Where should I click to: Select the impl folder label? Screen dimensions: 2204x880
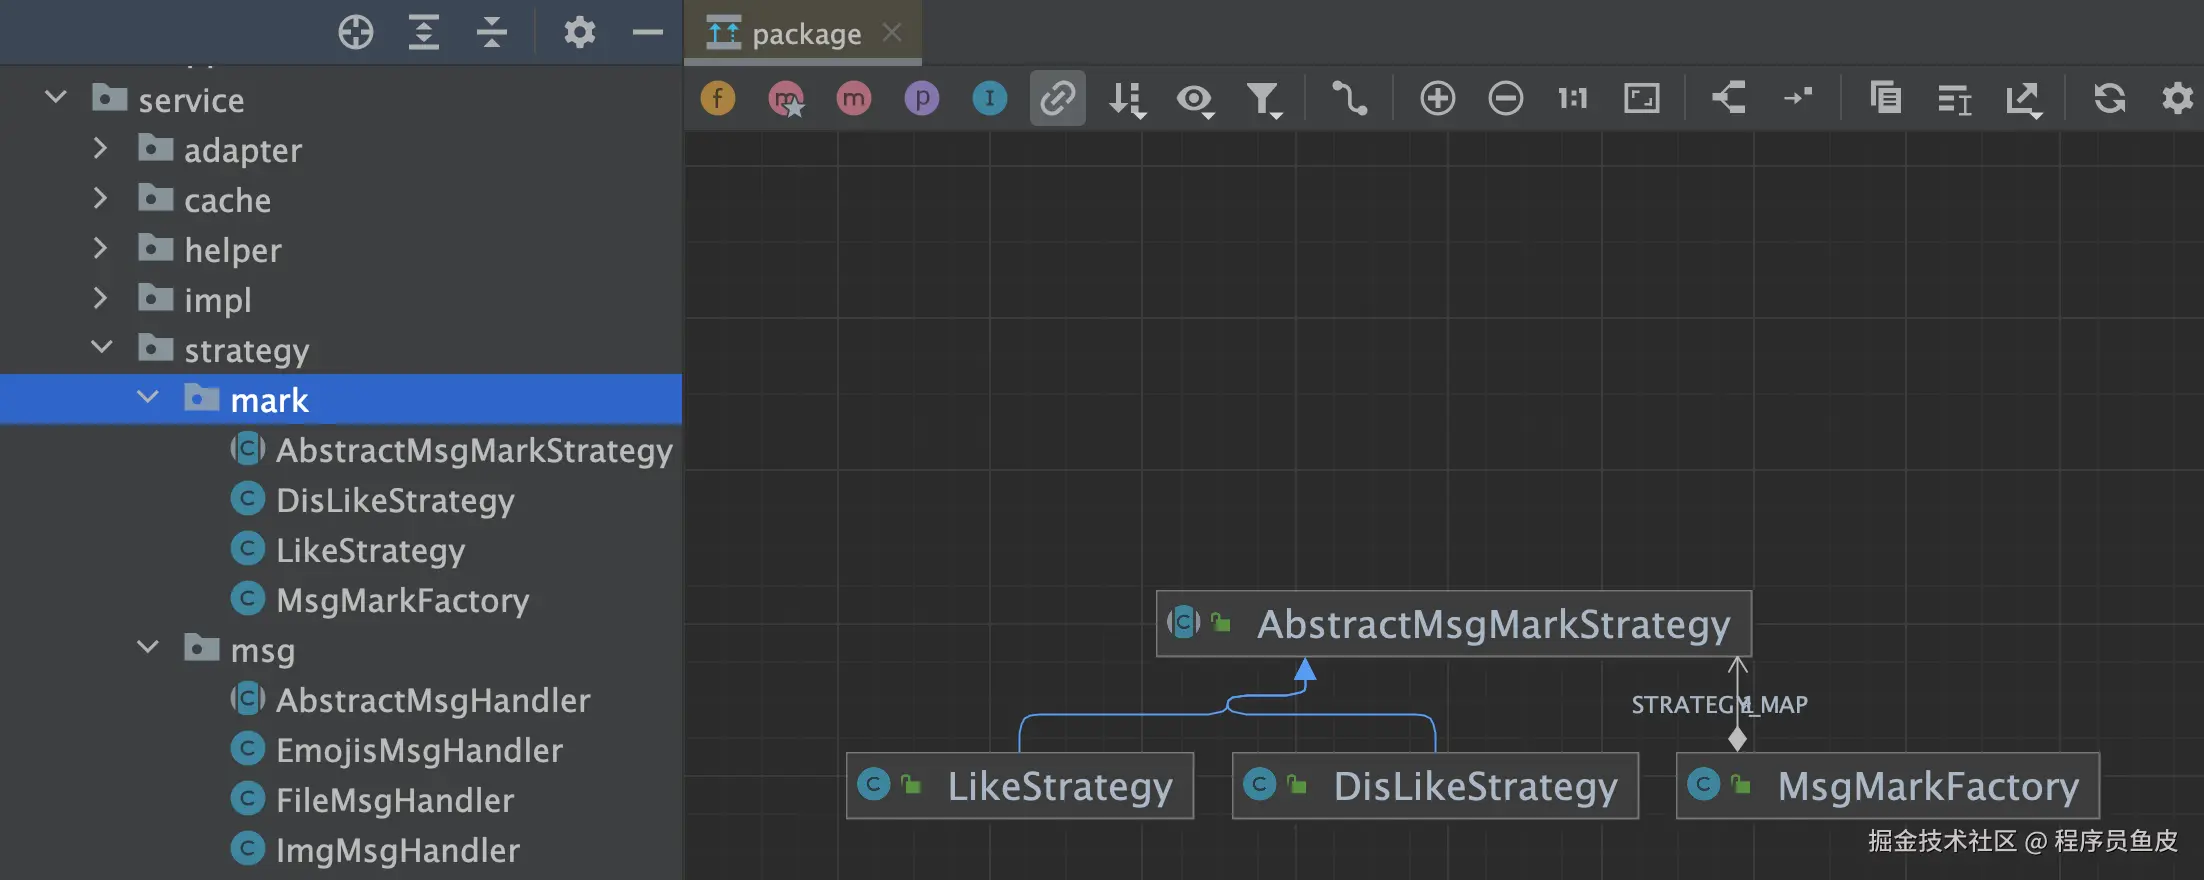tap(217, 300)
